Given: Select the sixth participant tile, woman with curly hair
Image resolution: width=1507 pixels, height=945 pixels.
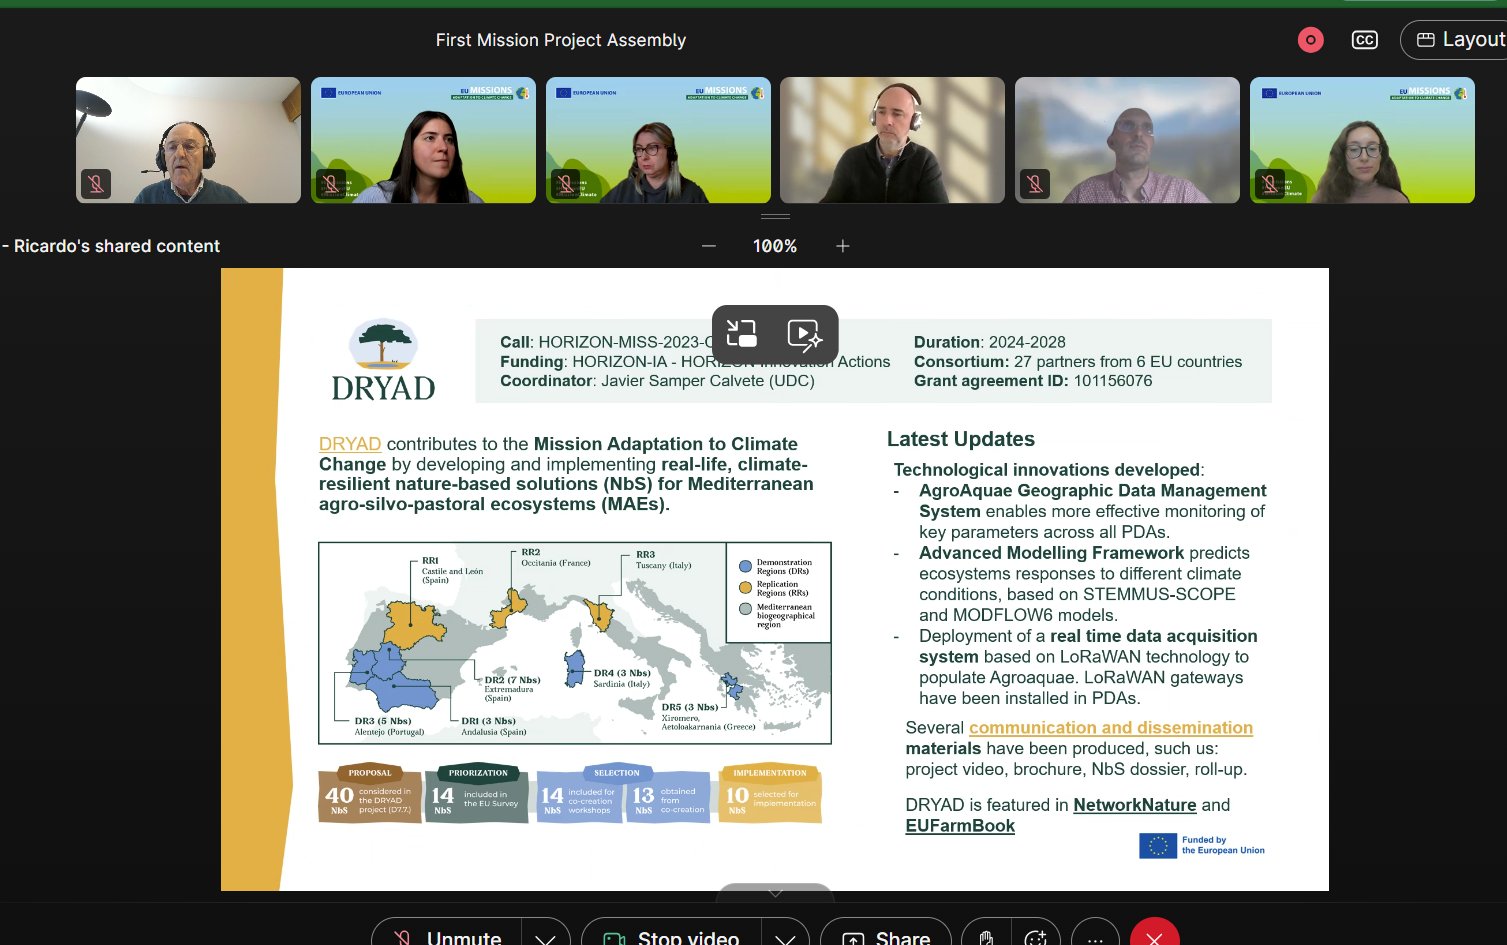Looking at the screenshot, I should click(x=1362, y=140).
